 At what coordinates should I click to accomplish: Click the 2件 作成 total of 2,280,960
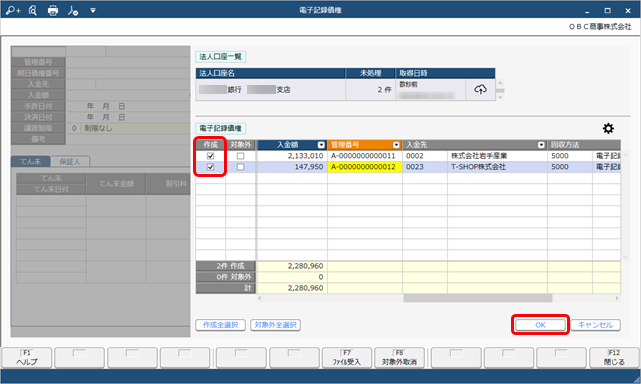click(292, 266)
